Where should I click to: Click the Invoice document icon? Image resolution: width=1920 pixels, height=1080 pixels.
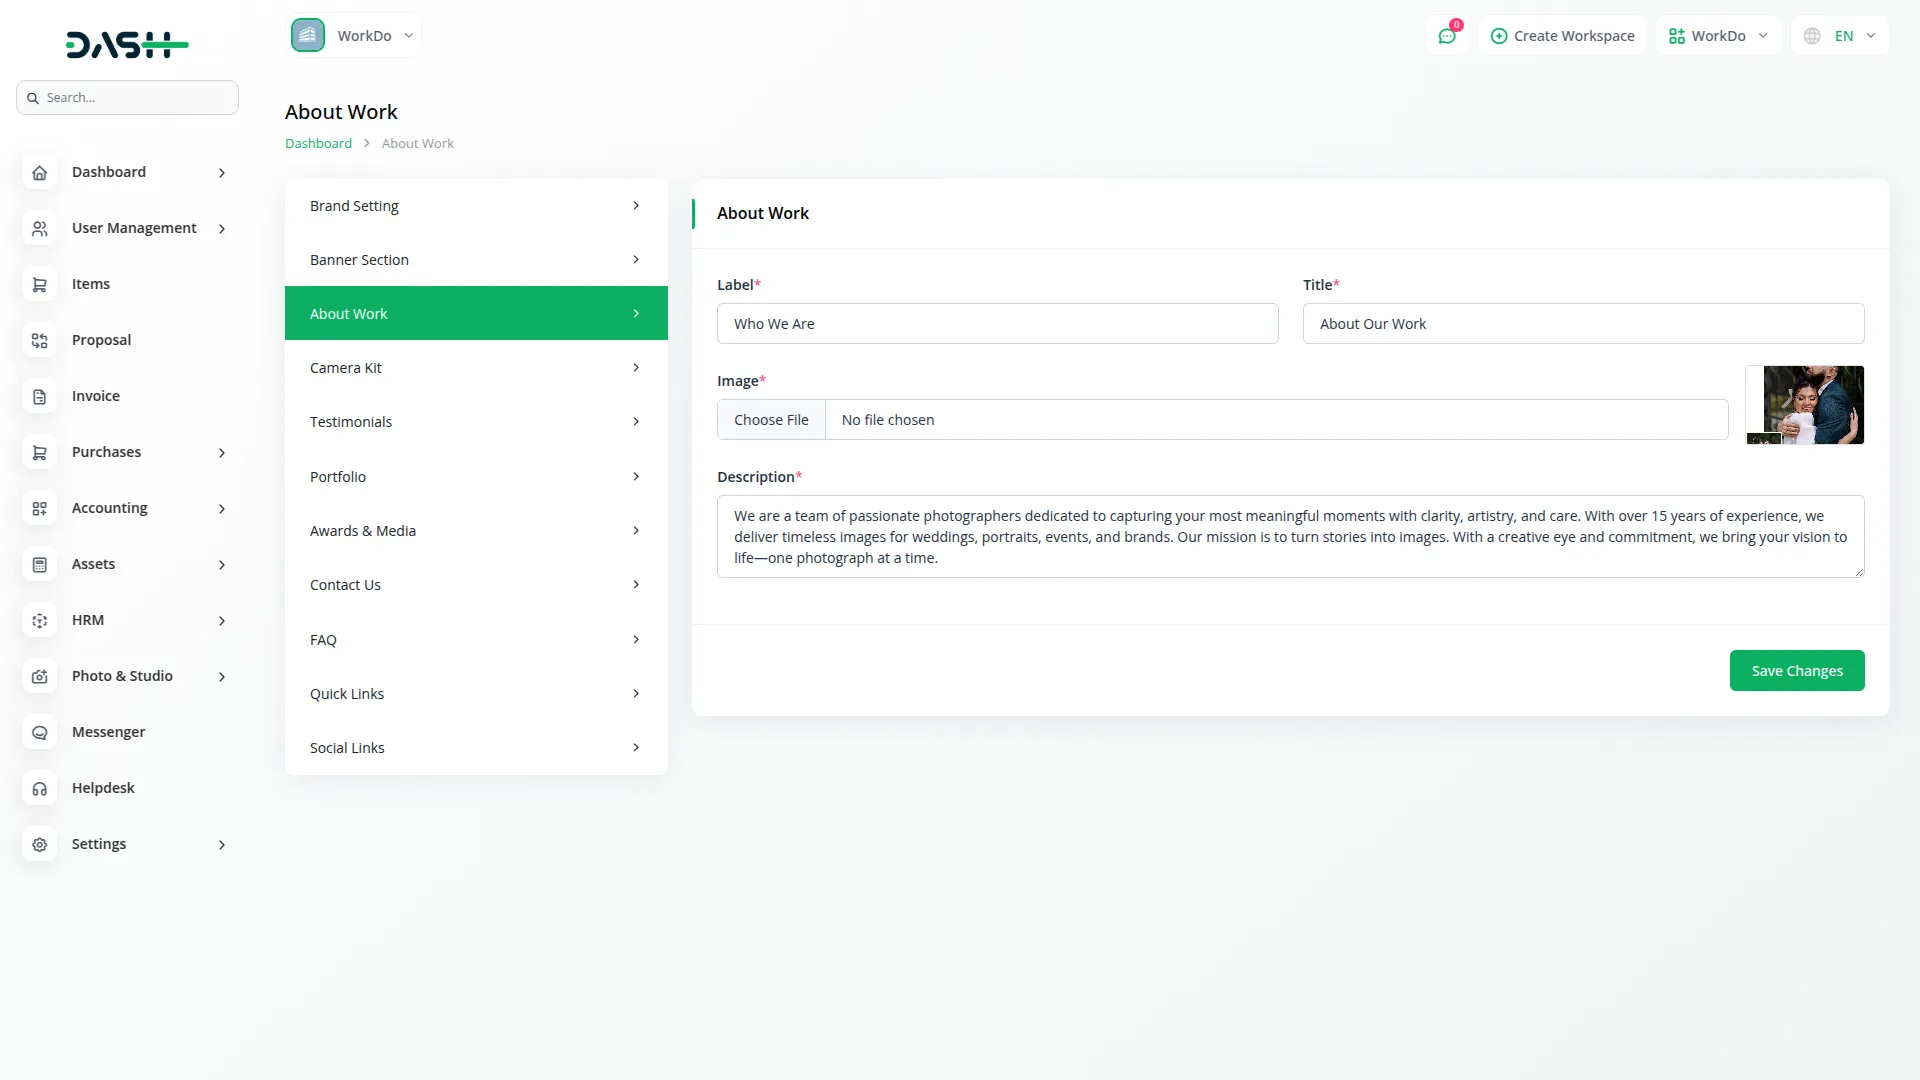tap(40, 397)
